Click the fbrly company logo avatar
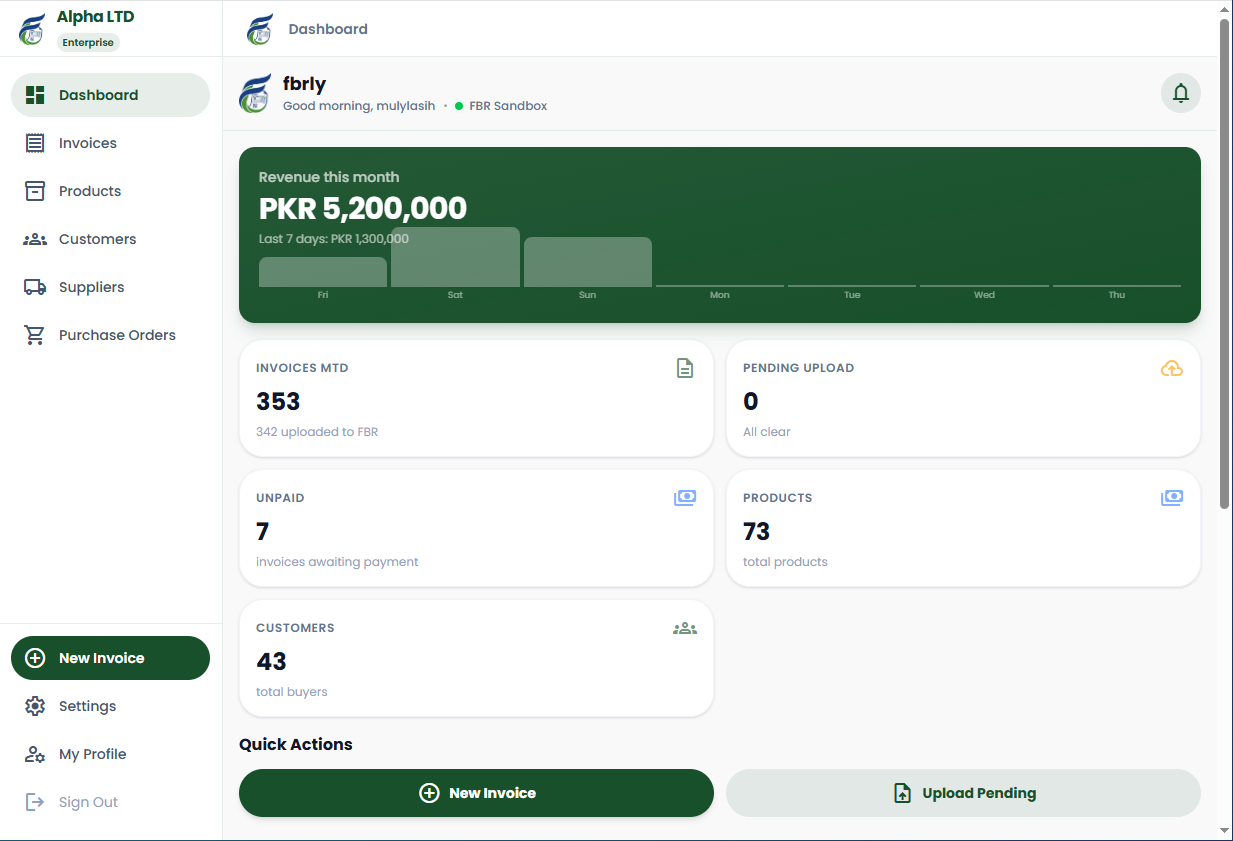Viewport: 1233px width, 841px height. (x=255, y=92)
